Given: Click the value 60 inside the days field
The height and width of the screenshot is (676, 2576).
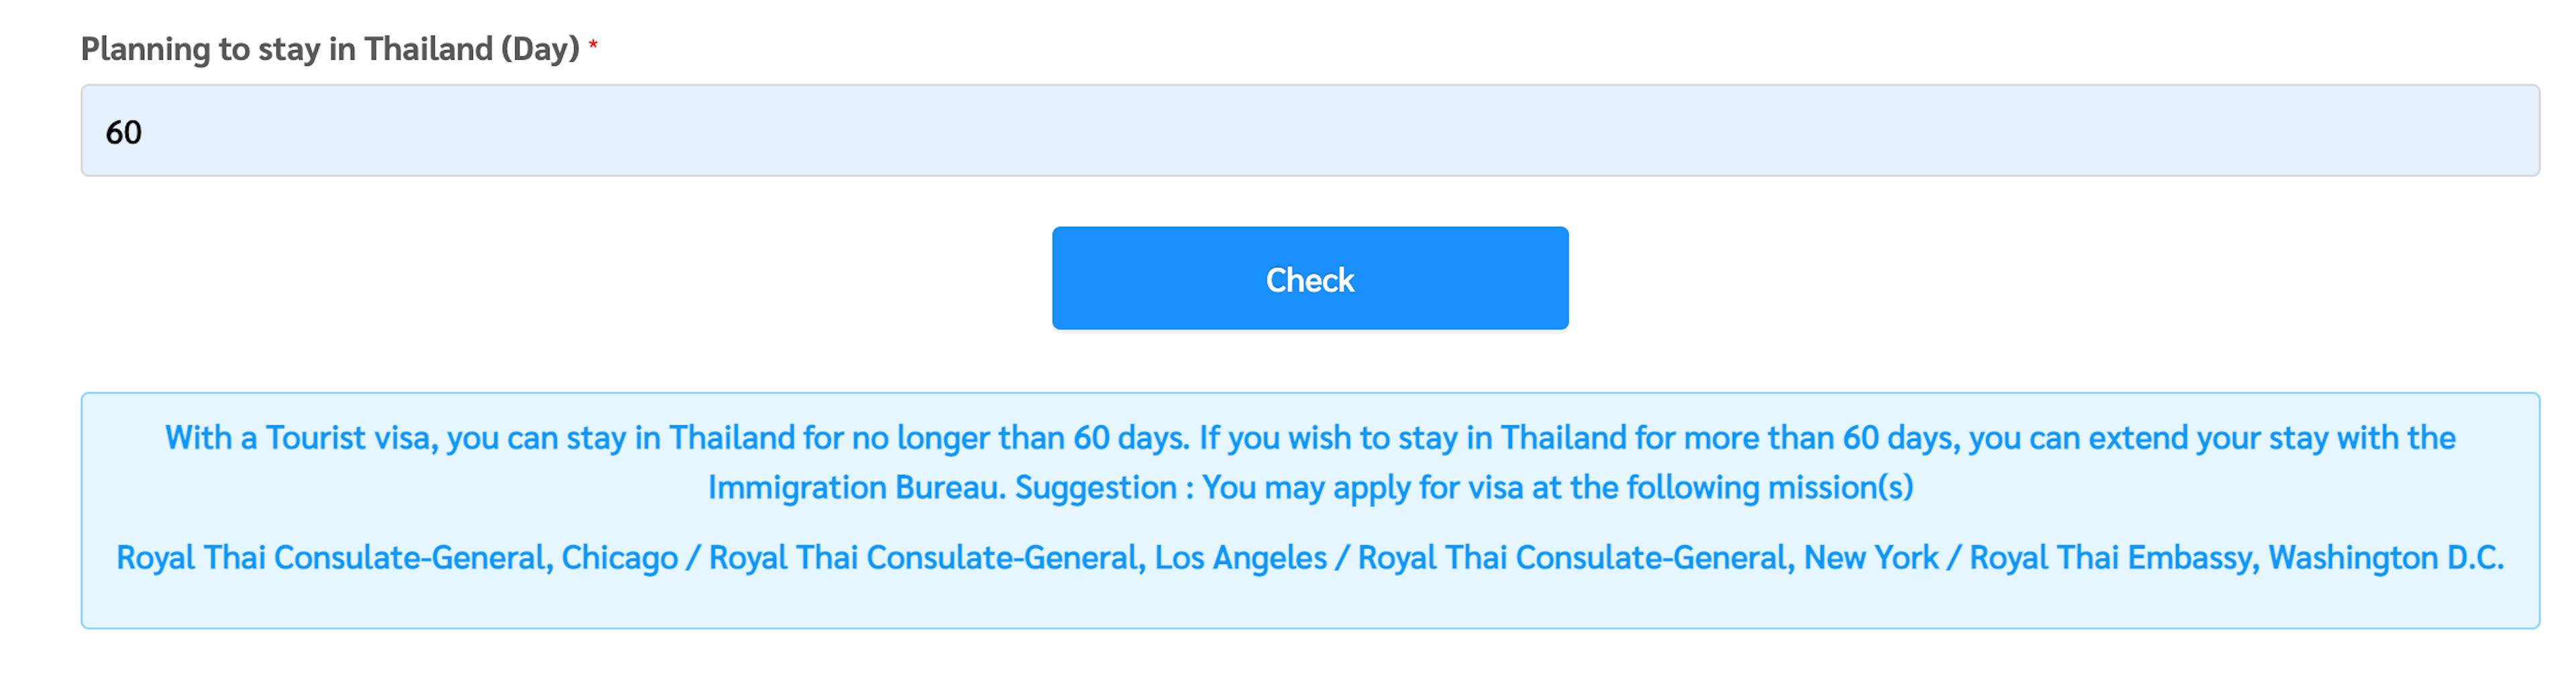Looking at the screenshot, I should pos(124,133).
